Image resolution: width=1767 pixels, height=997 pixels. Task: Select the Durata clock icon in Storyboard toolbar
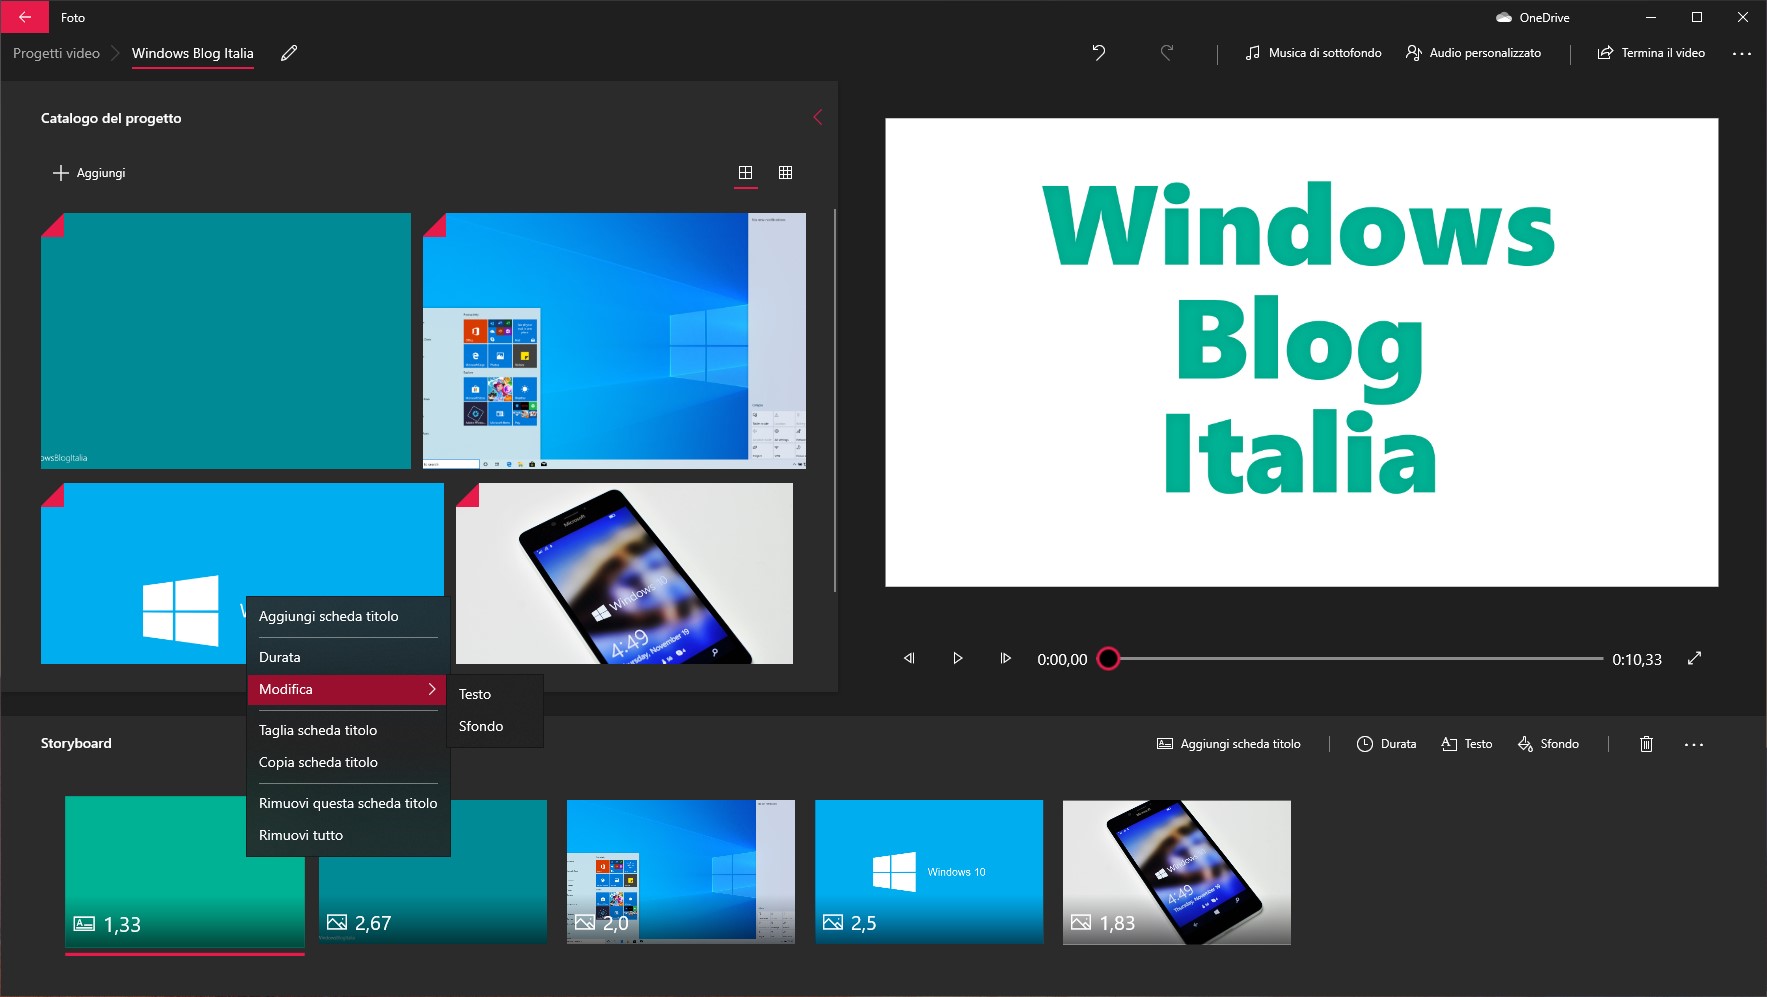pyautogui.click(x=1366, y=744)
